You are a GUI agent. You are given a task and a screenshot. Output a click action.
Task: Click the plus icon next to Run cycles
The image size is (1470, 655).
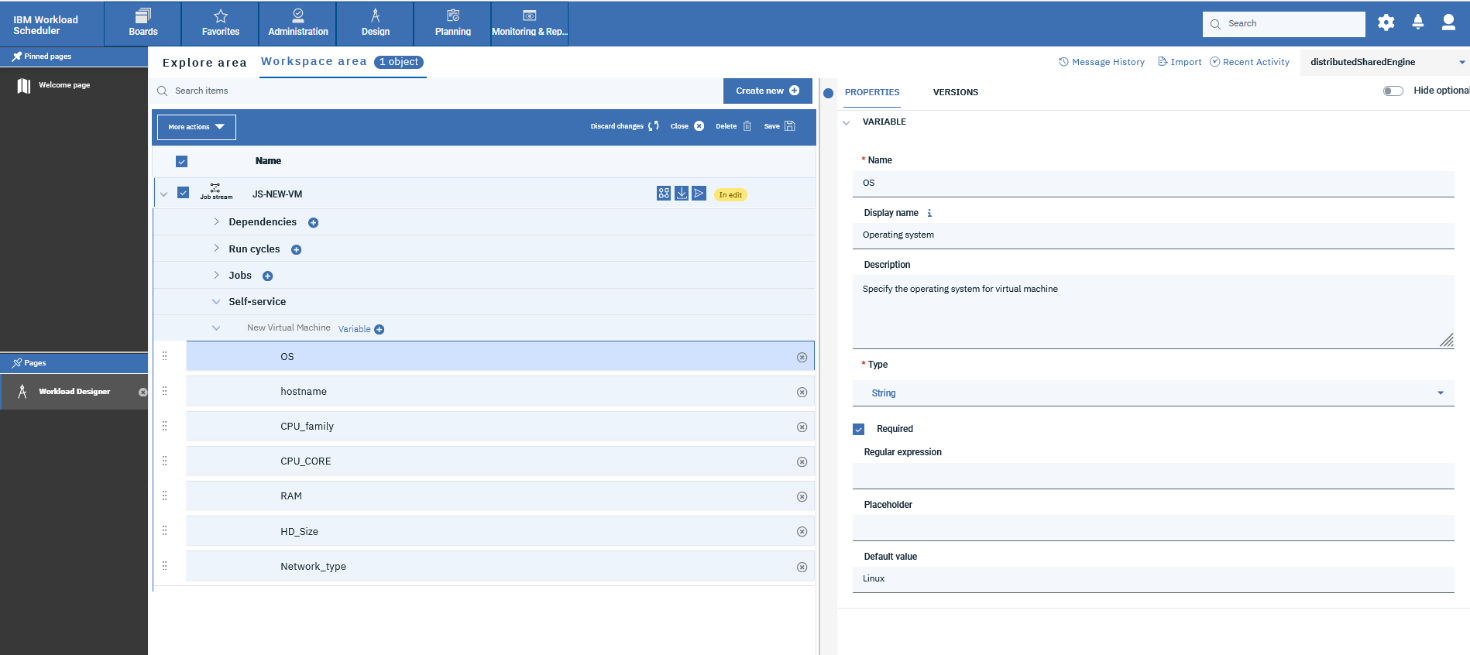point(296,250)
